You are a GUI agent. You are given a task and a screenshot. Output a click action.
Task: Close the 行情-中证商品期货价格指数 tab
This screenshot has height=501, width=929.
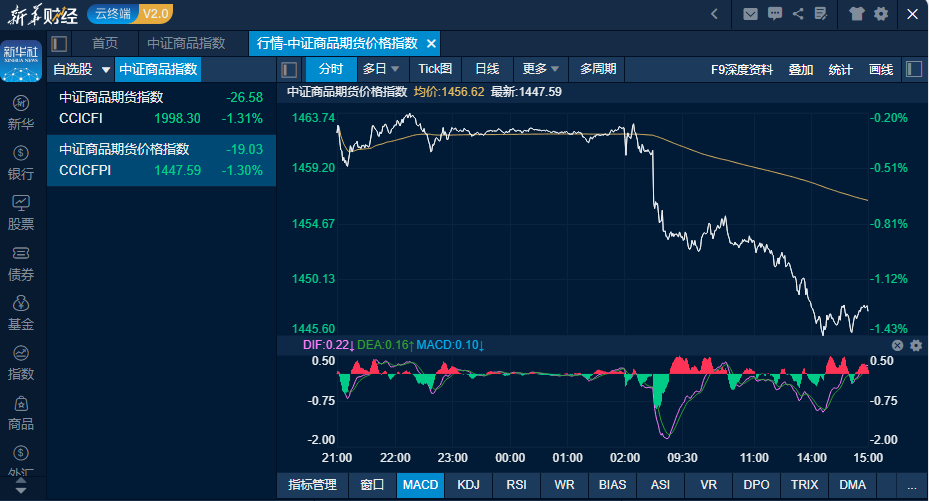(x=431, y=44)
